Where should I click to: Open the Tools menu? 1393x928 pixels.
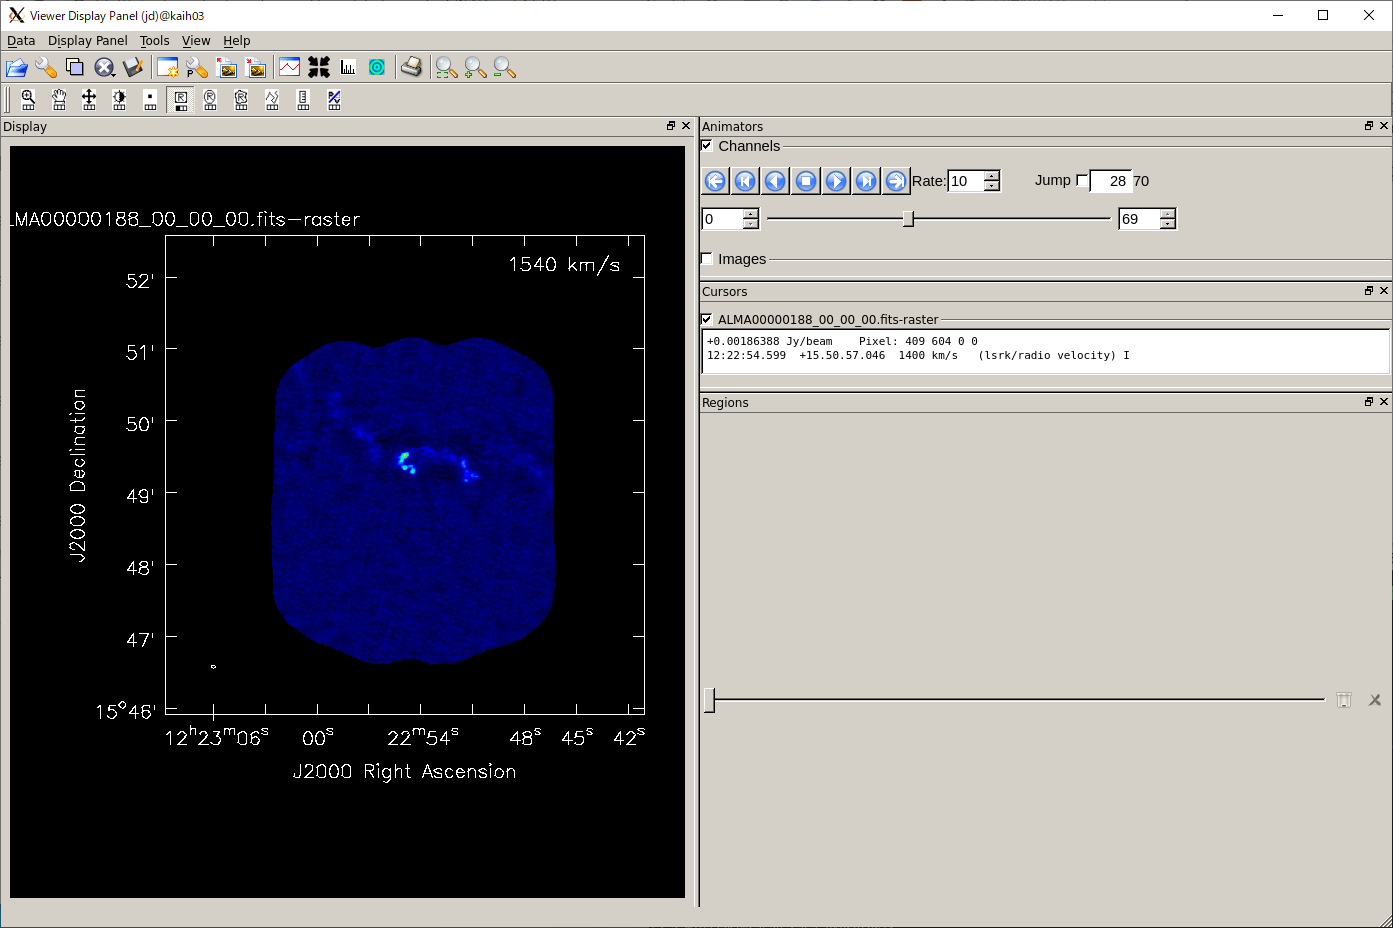click(x=155, y=41)
